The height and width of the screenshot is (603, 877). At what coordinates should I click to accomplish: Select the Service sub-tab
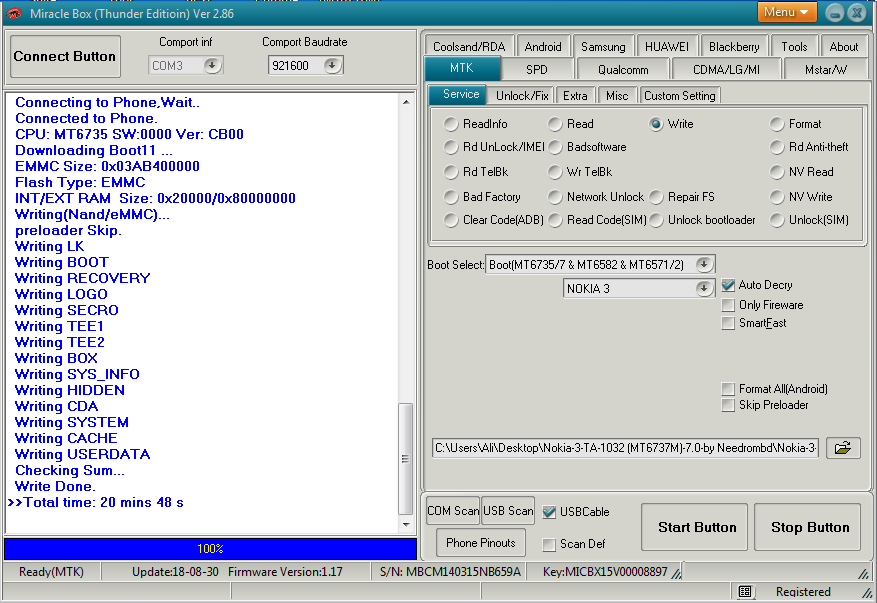460,95
